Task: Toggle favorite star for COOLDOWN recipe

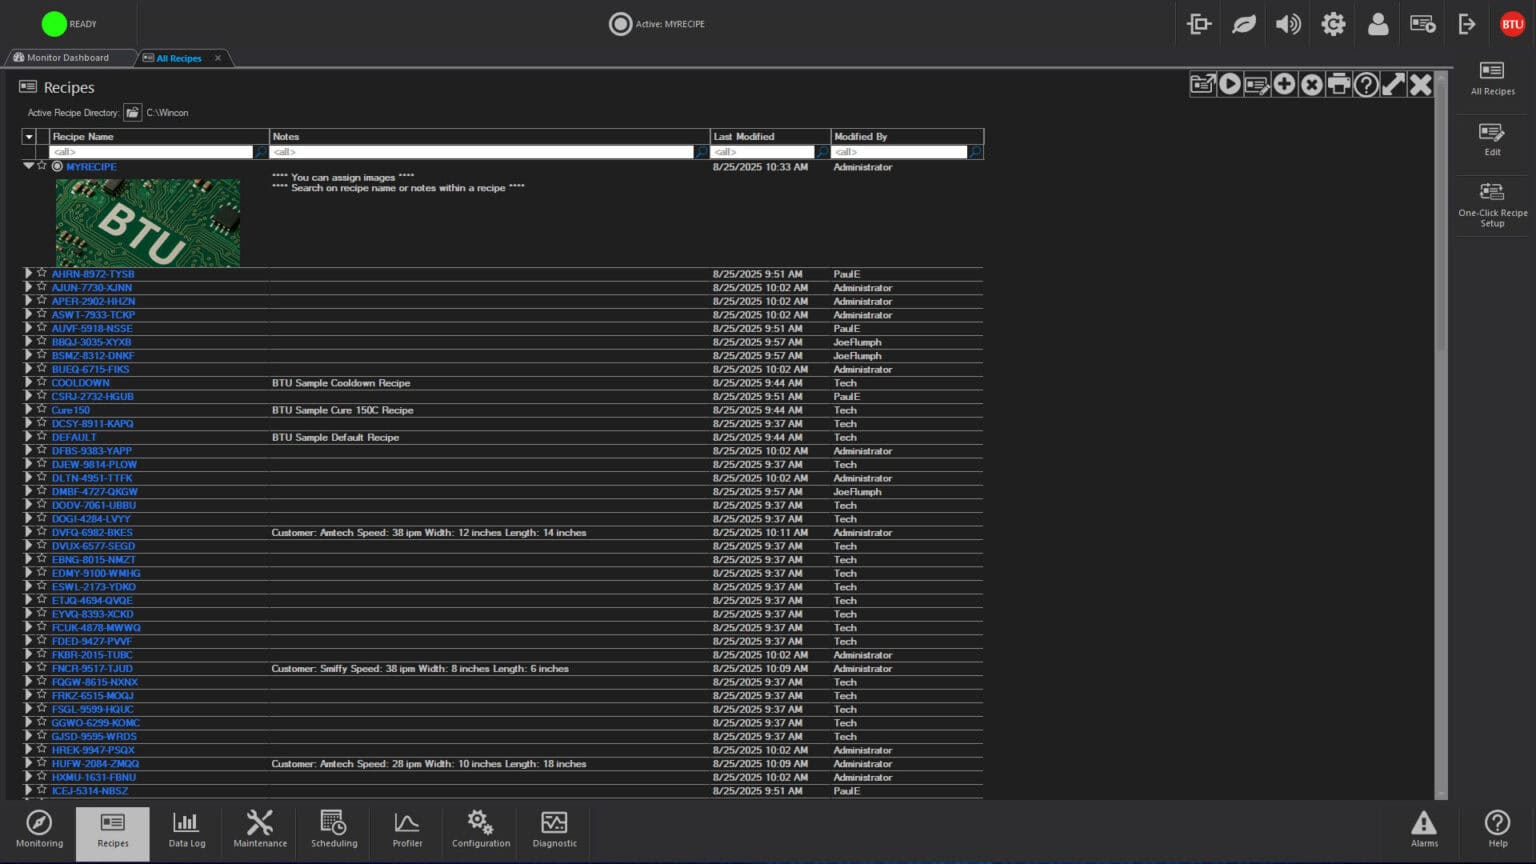Action: pyautogui.click(x=42, y=382)
